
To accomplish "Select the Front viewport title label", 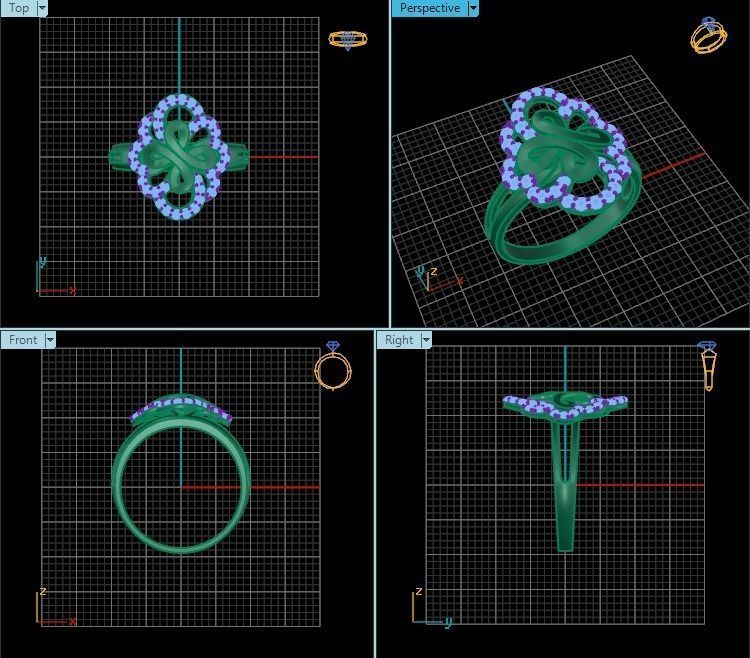I will (x=22, y=340).
